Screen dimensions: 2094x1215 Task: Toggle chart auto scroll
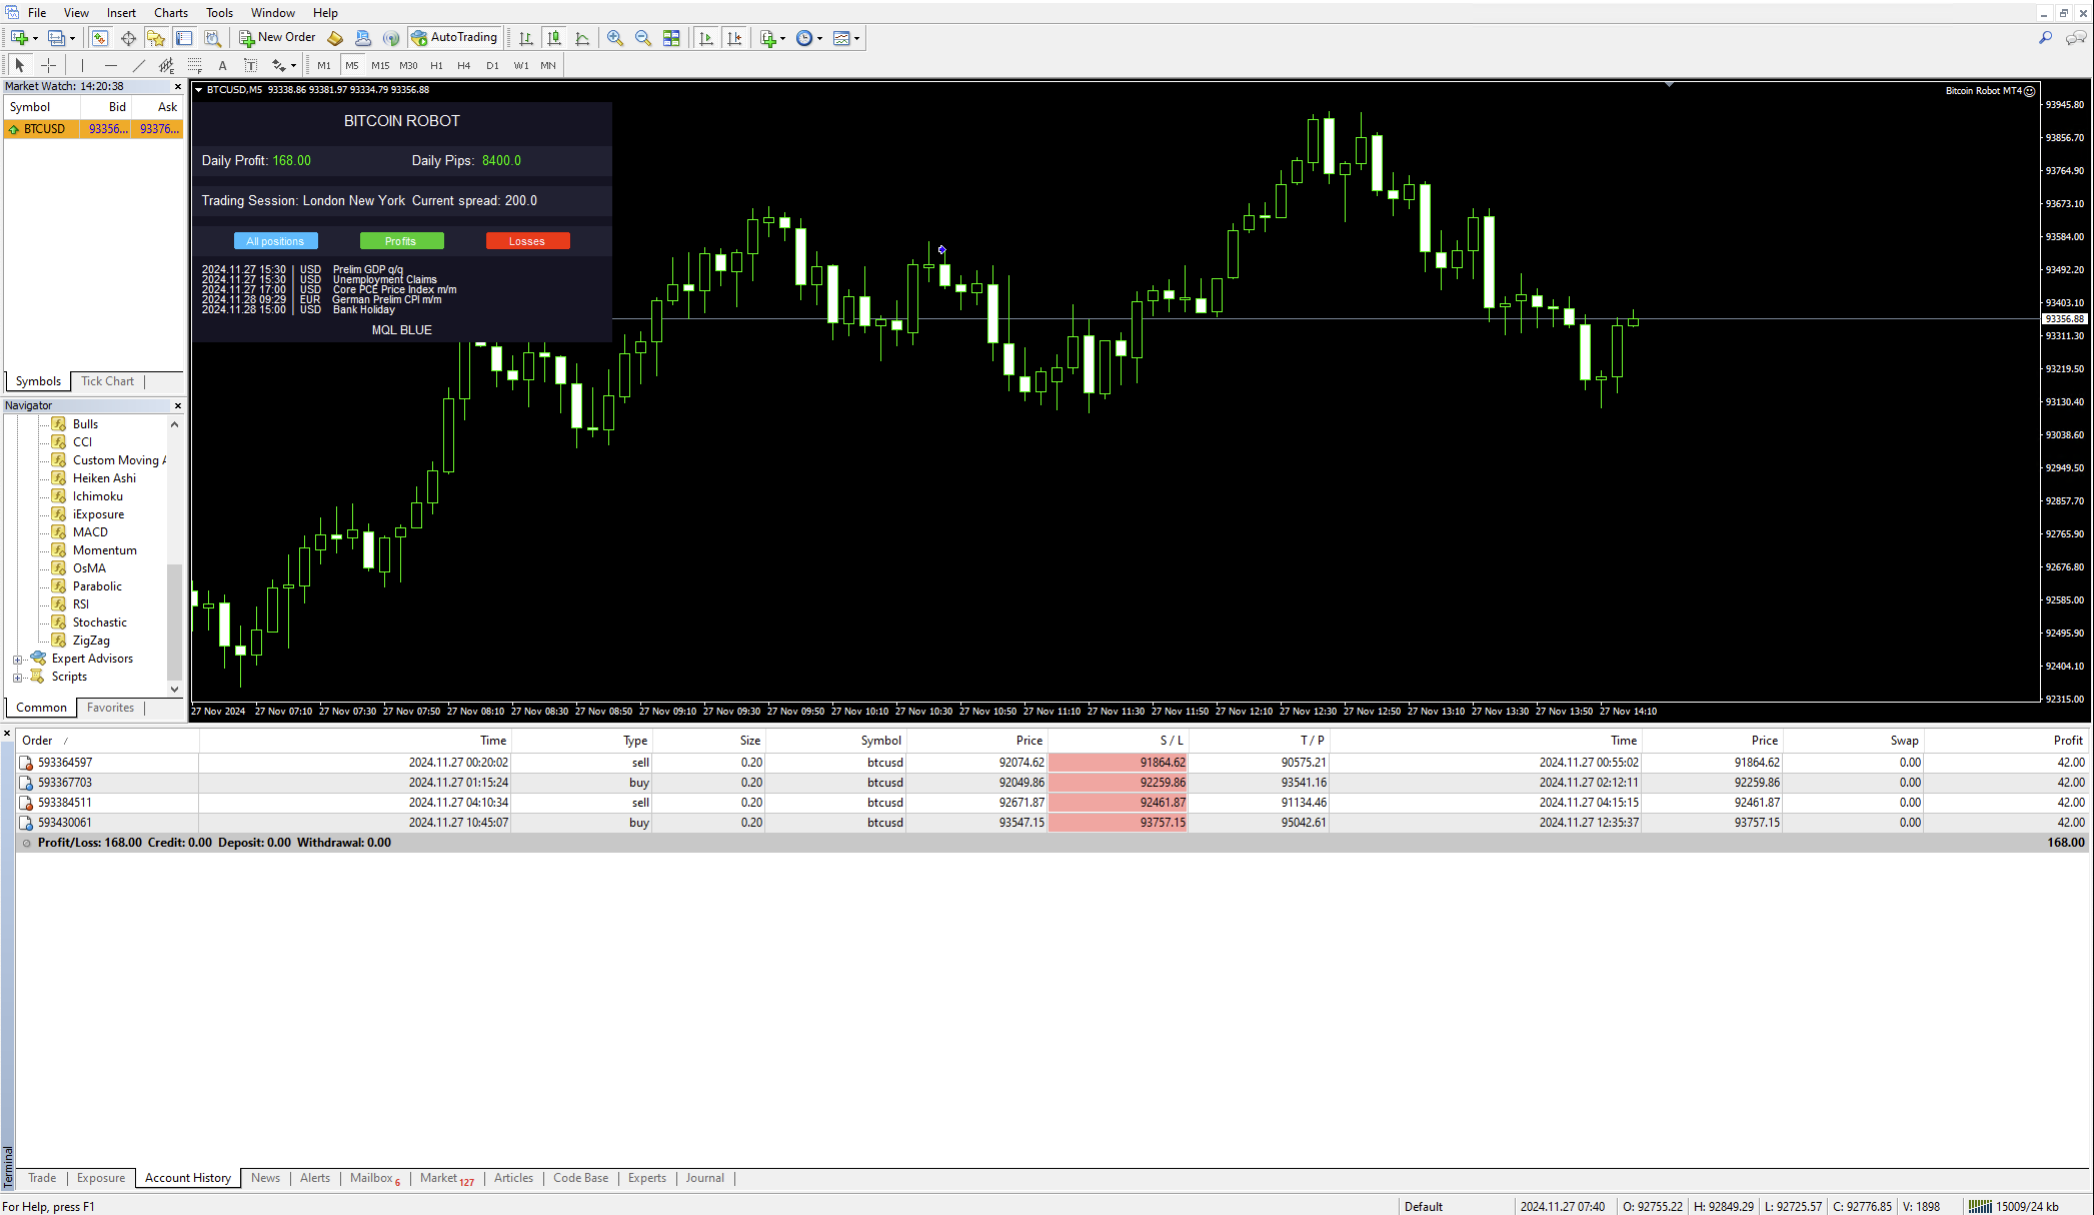click(x=707, y=38)
